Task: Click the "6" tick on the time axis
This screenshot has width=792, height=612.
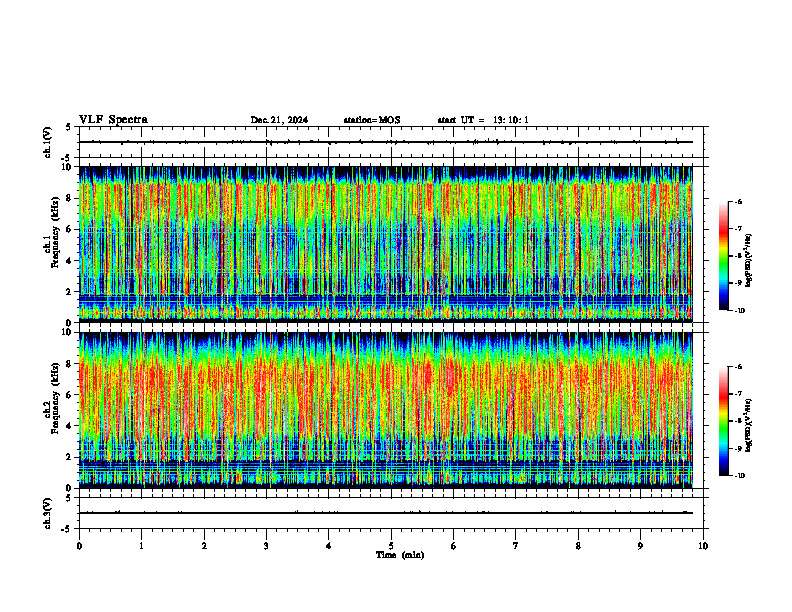Action: pyautogui.click(x=454, y=546)
